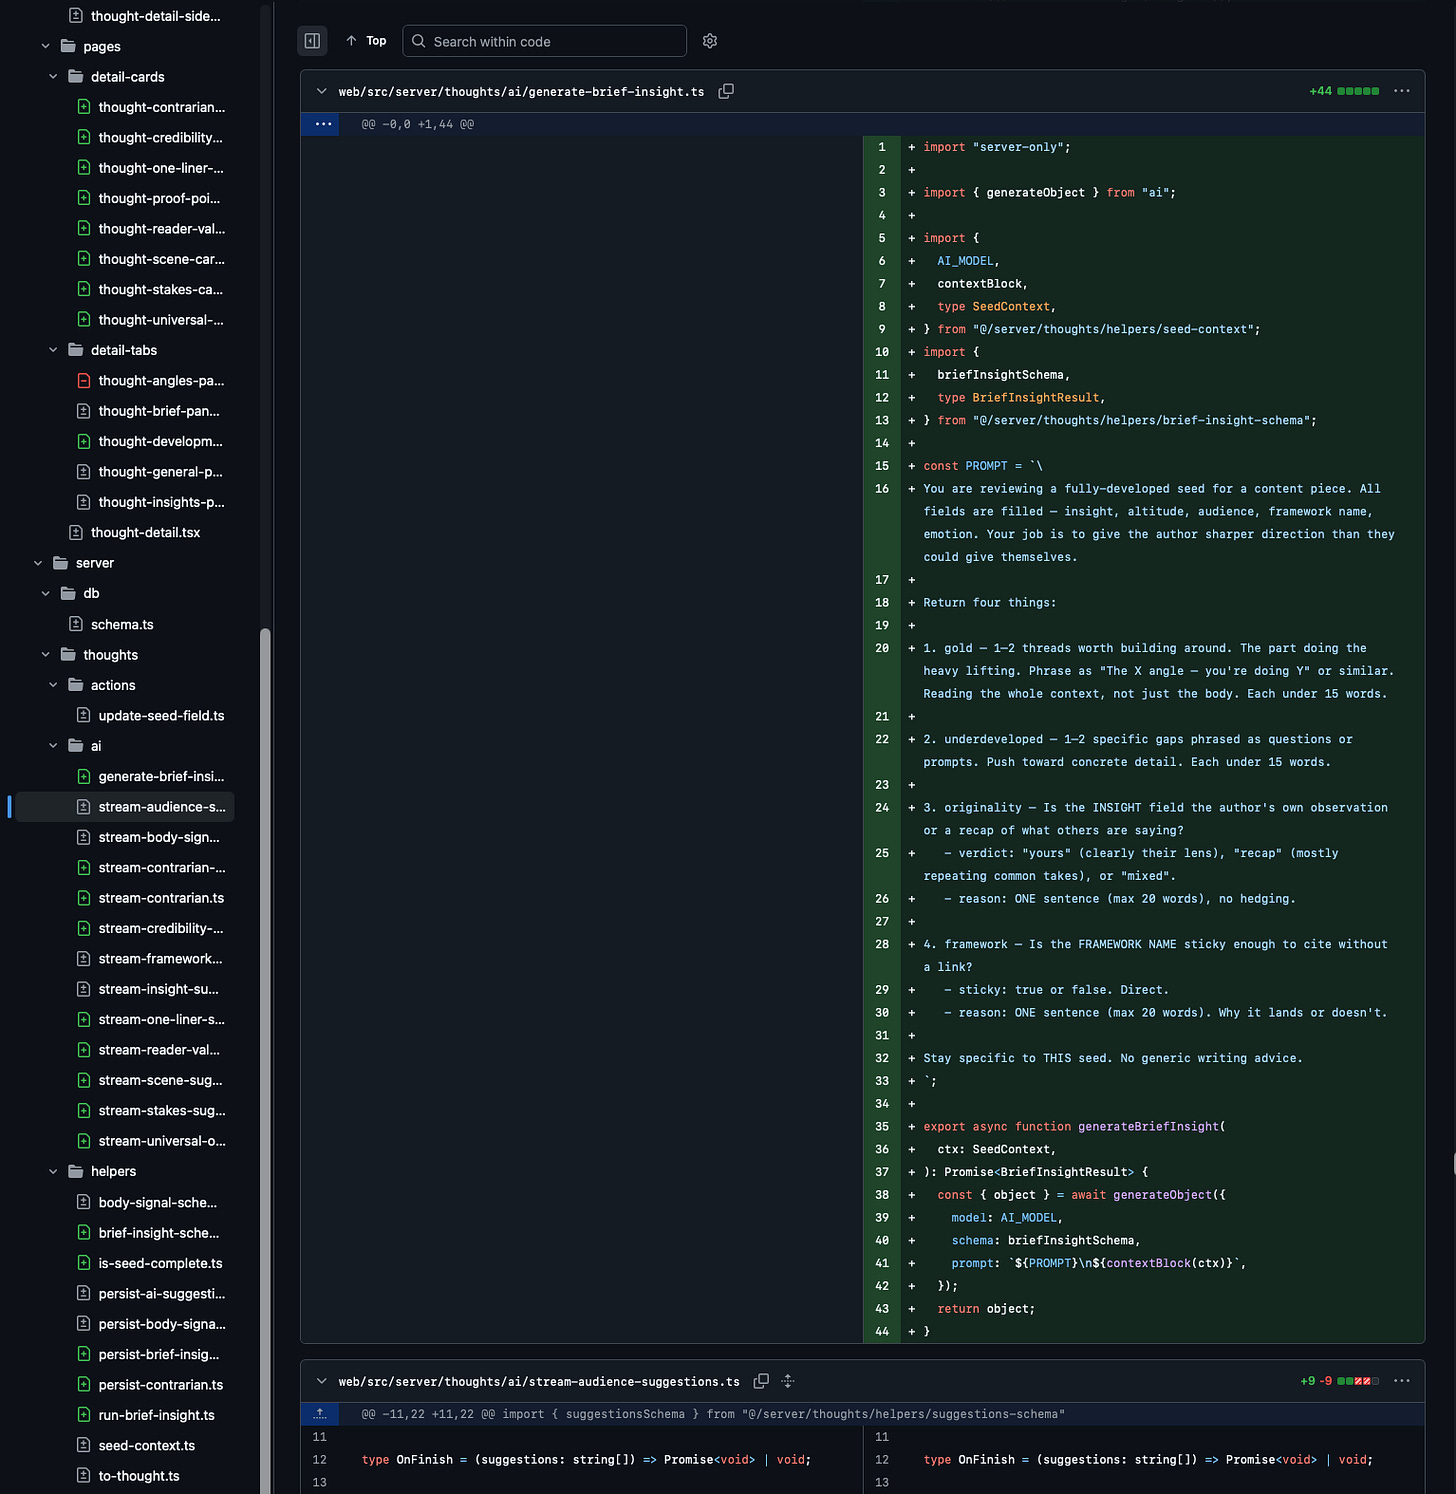Copy stream-audience-suggestions.ts file path
This screenshot has height=1494, width=1456.
761,1381
